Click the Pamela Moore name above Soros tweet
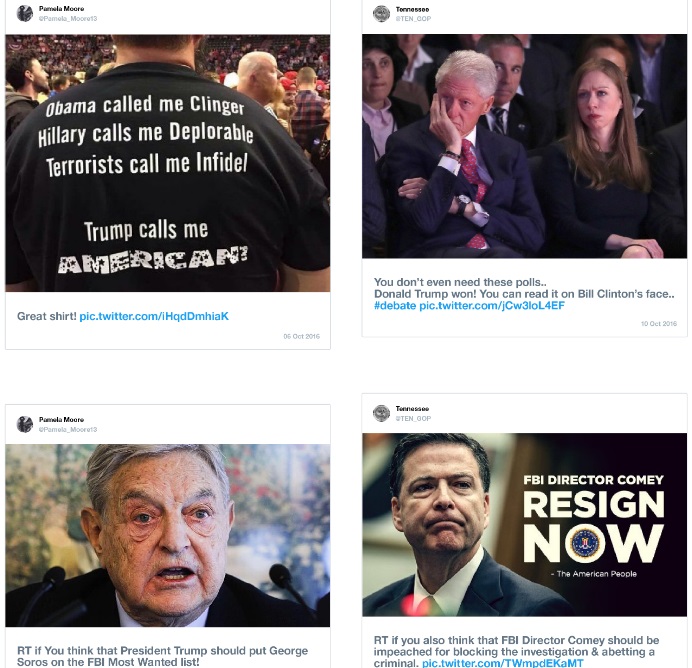The image size is (692, 668). [61, 419]
